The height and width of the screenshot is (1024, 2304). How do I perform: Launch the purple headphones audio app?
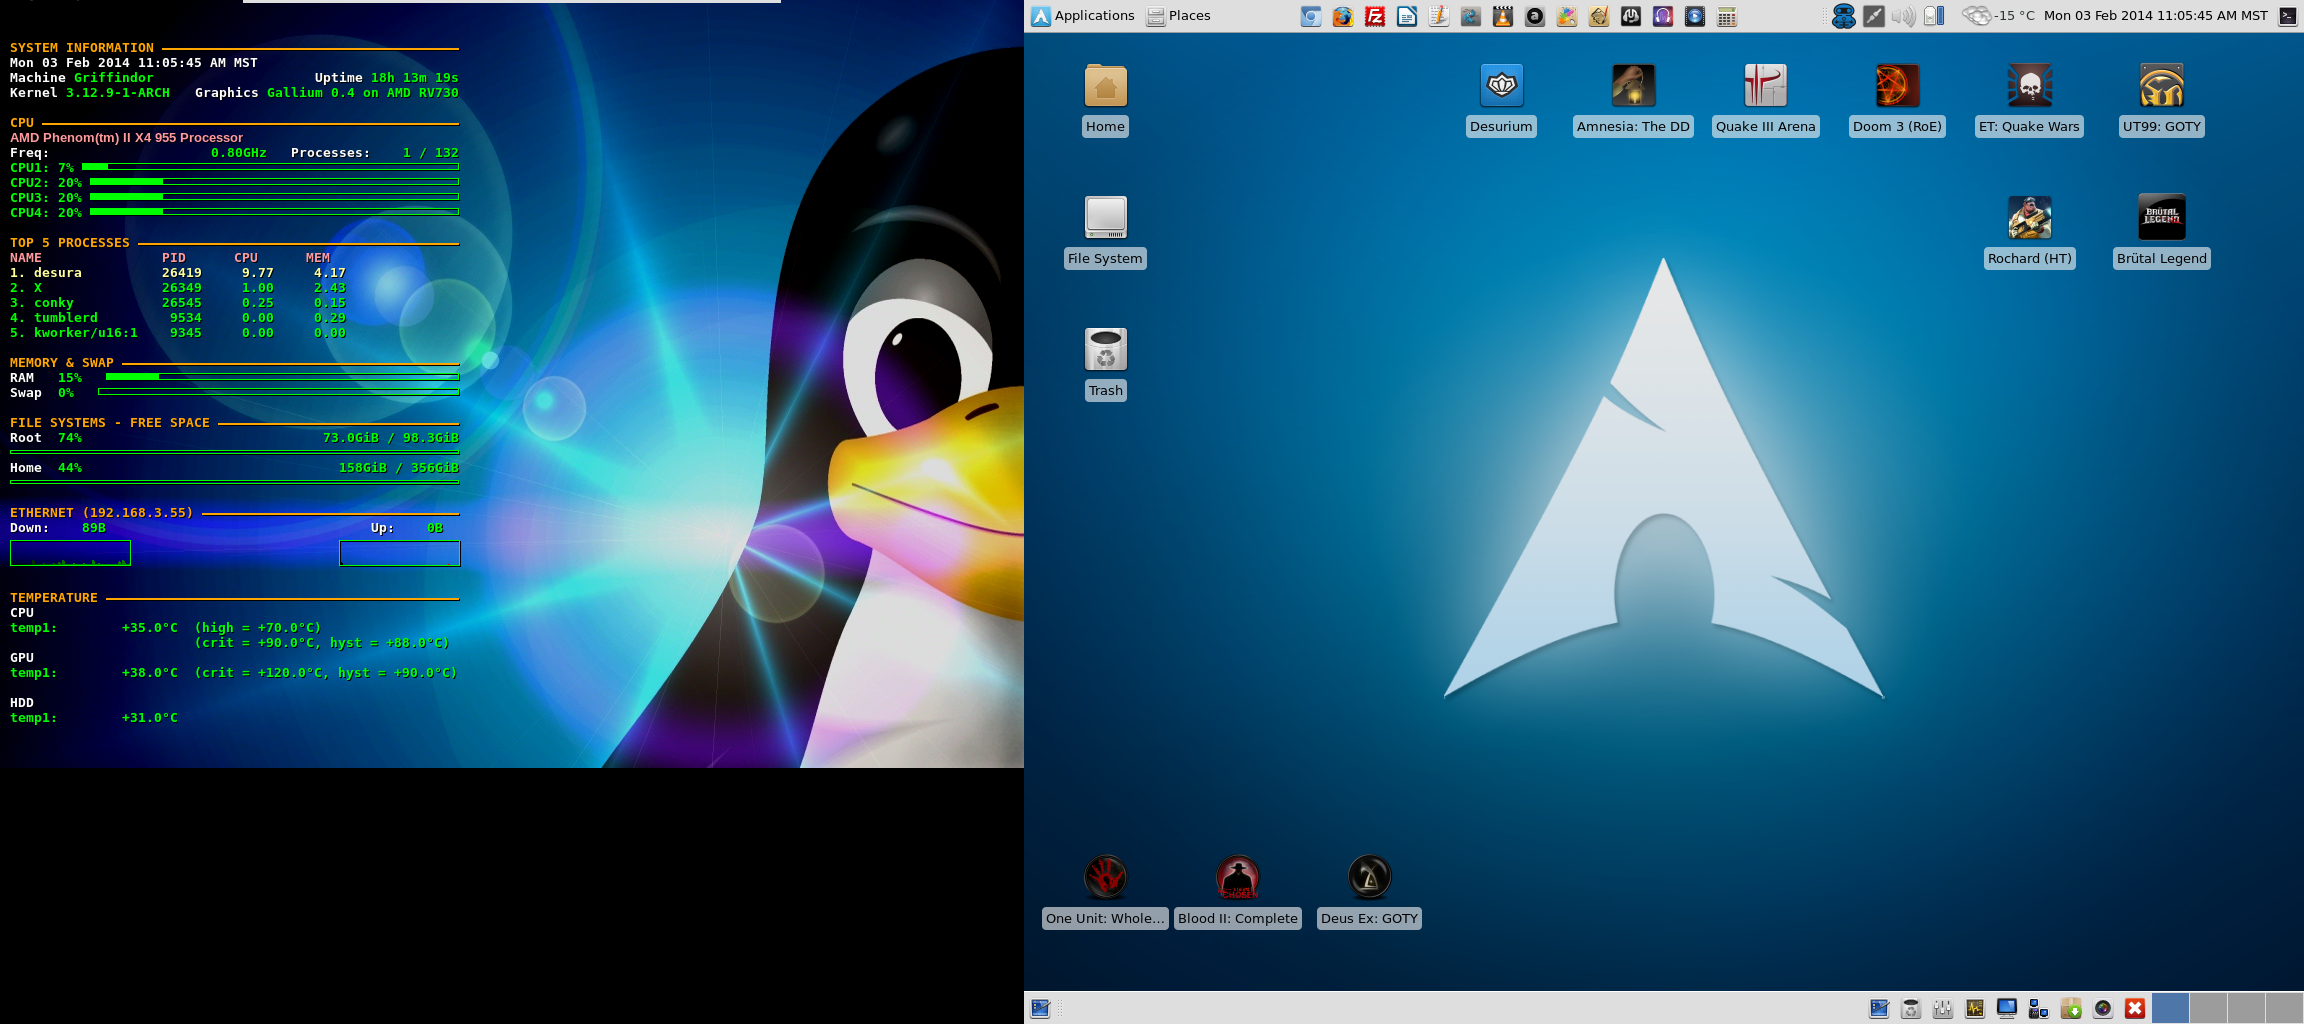click(x=1663, y=16)
